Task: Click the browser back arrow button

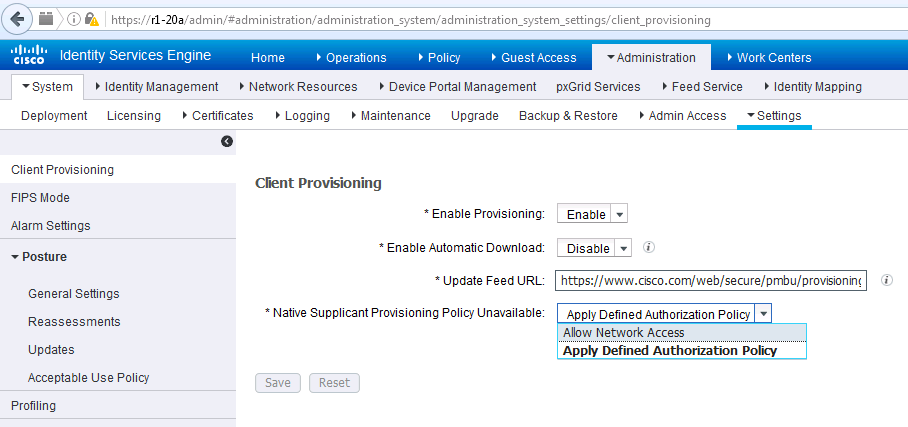Action: pyautogui.click(x=17, y=19)
